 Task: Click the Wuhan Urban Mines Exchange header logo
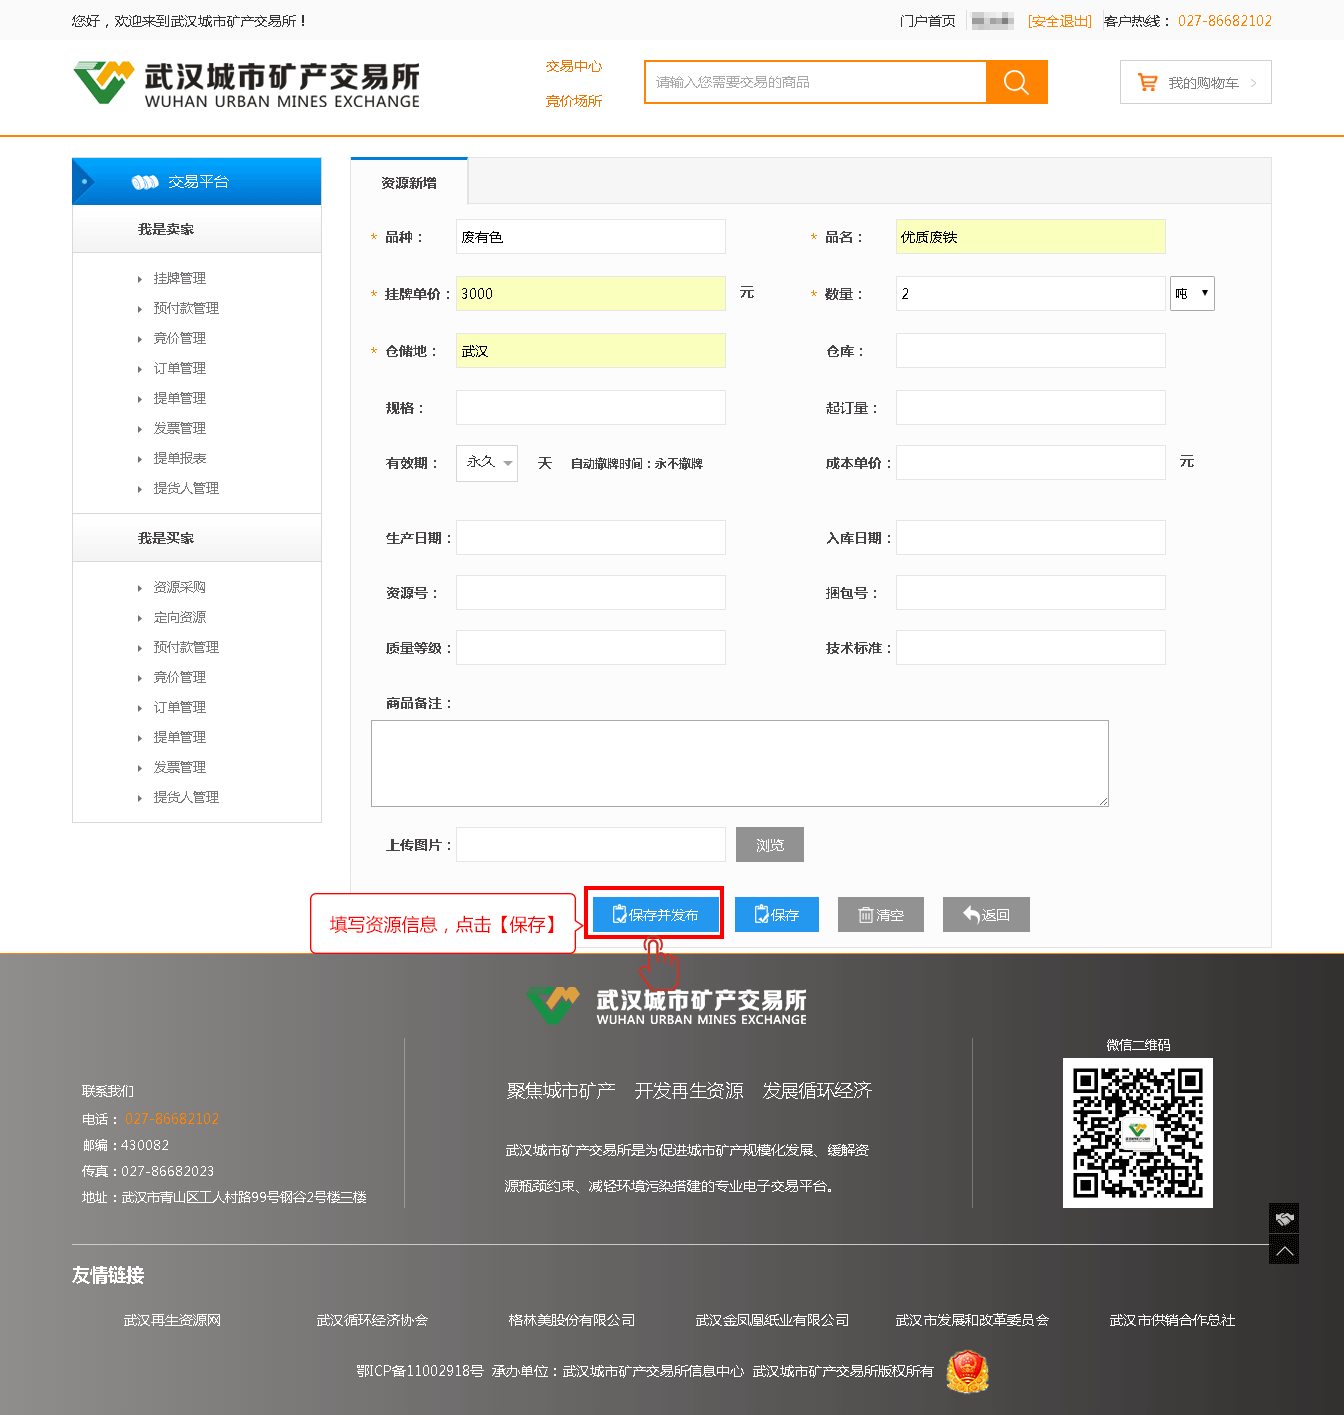246,84
